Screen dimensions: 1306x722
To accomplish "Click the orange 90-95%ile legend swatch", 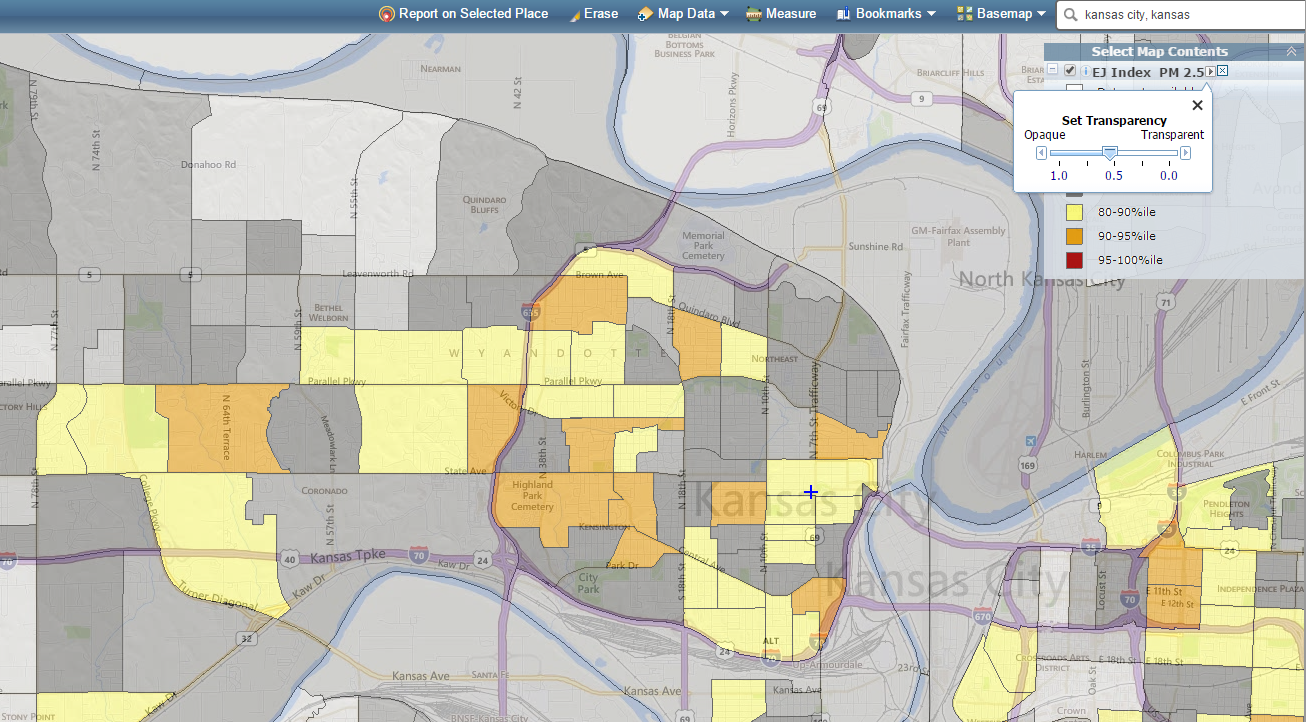I will coord(1075,236).
